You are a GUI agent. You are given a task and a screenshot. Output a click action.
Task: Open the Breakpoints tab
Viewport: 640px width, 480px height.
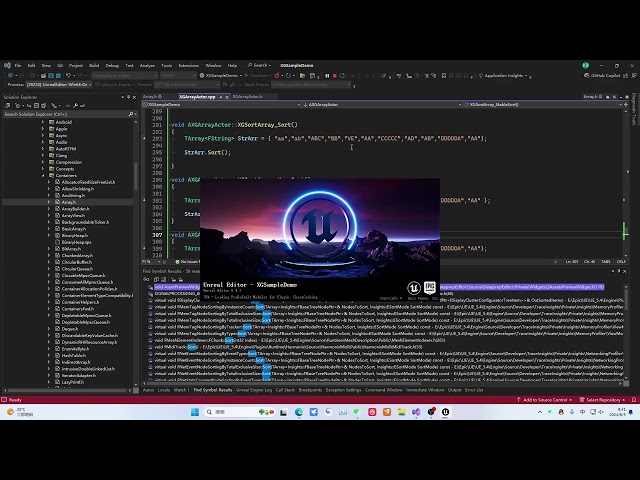(x=310, y=390)
